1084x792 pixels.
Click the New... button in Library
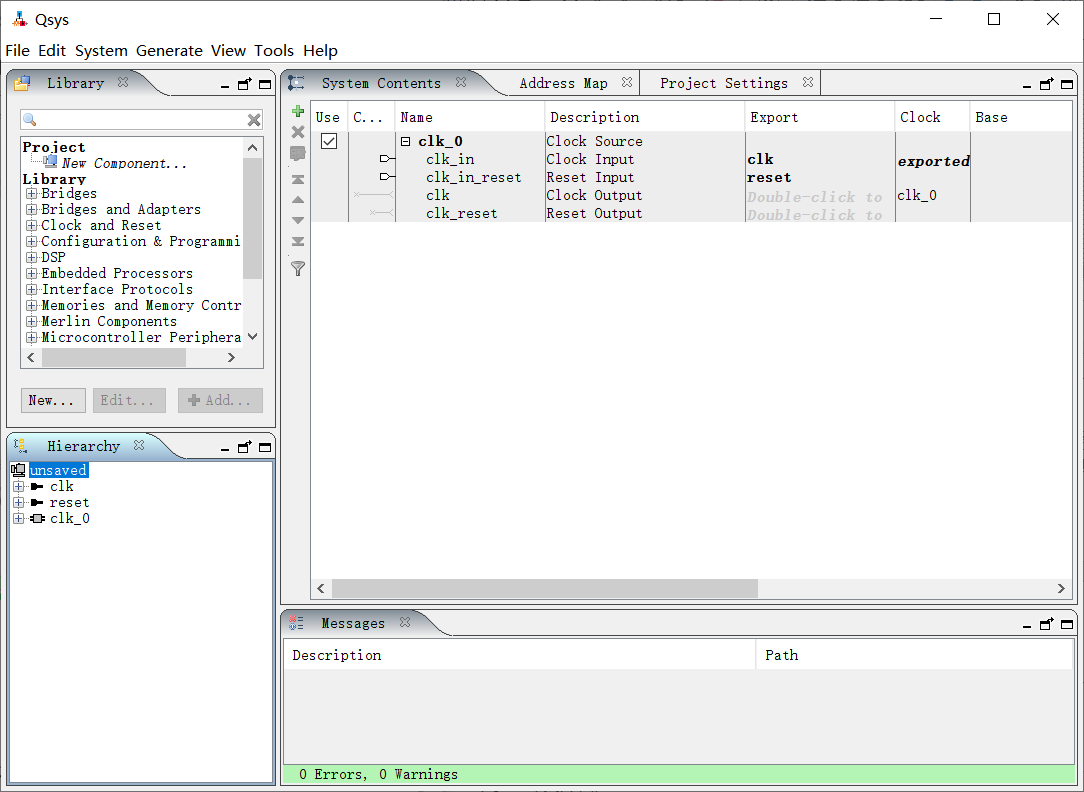point(52,400)
